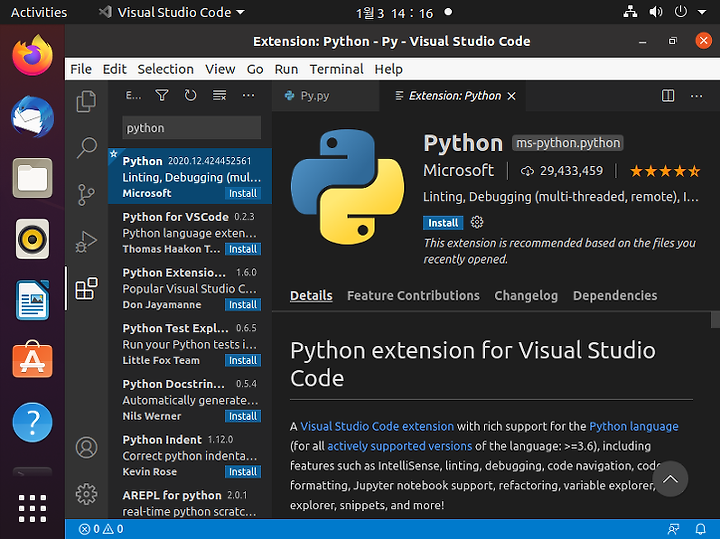The width and height of the screenshot is (720, 539).
Task: Follow the Visual Studio Code extension link
Action: pyautogui.click(x=377, y=427)
